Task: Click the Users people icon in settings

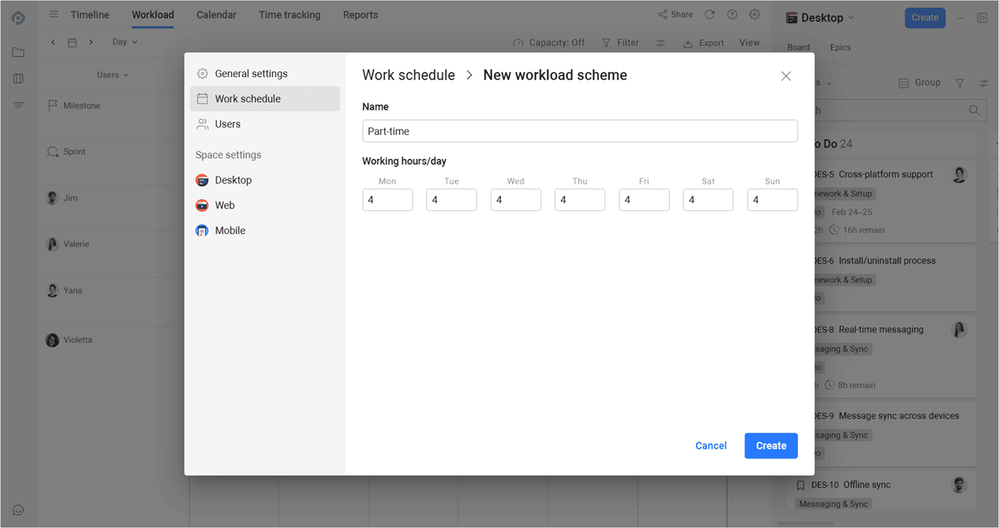Action: click(x=202, y=124)
